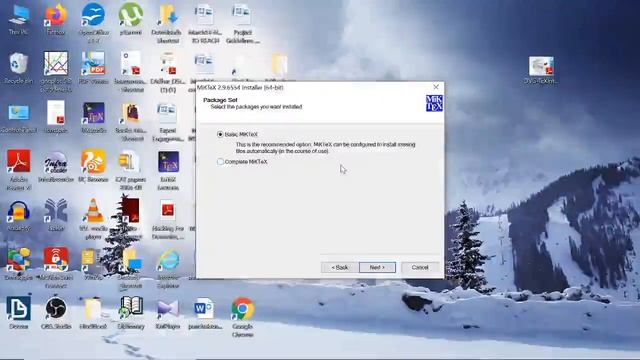640x360 pixels.
Task: Open UC Browser from the desktop
Action: pos(93,167)
